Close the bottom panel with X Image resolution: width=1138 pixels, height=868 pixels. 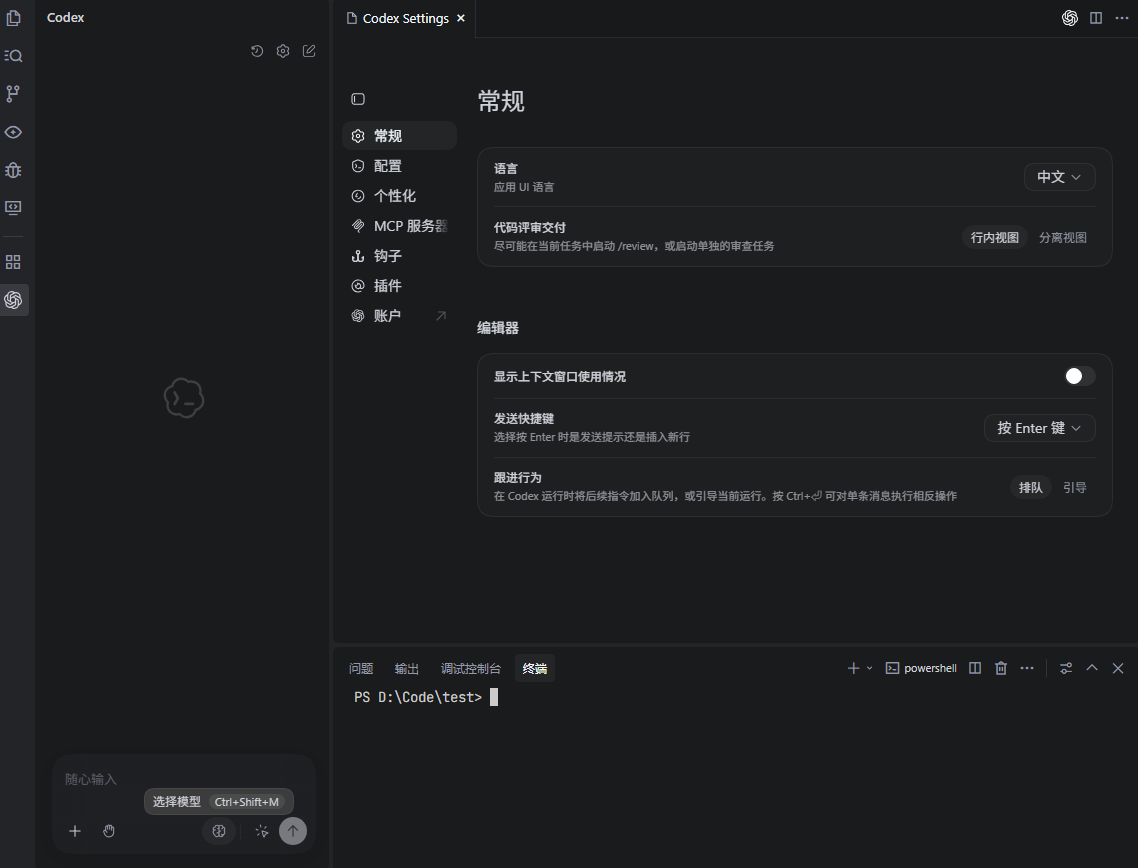[x=1118, y=668]
